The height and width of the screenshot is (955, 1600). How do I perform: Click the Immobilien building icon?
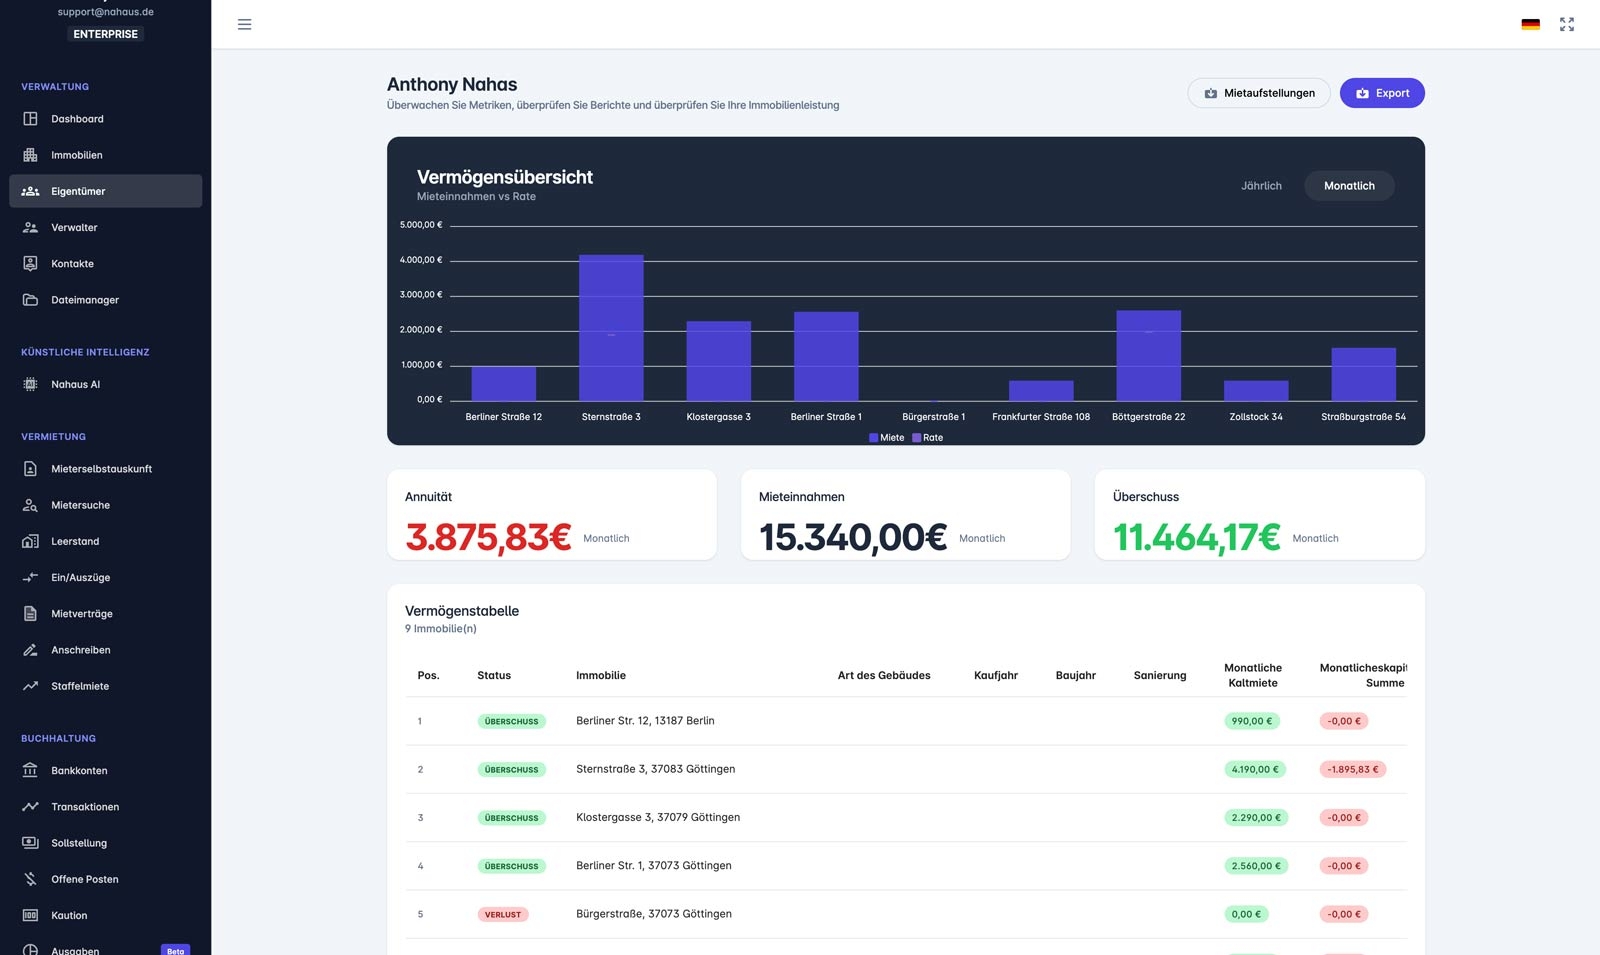(x=30, y=155)
